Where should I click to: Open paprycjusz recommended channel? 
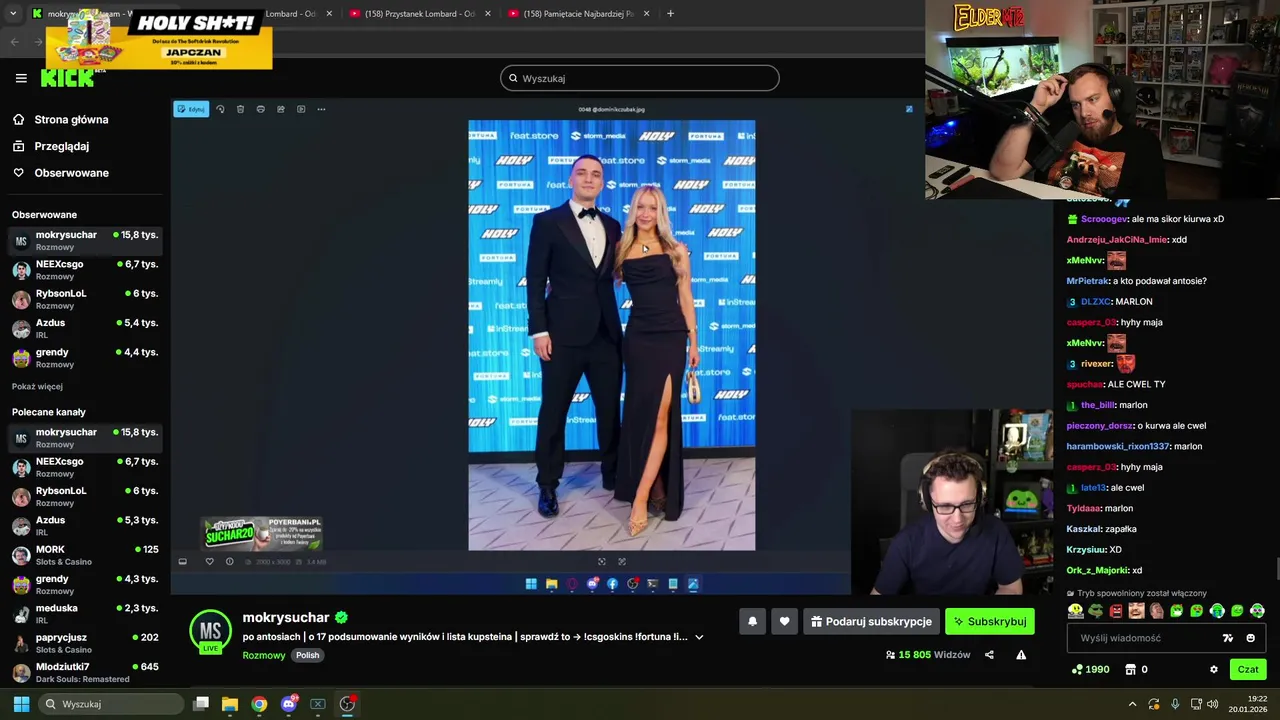(x=85, y=643)
